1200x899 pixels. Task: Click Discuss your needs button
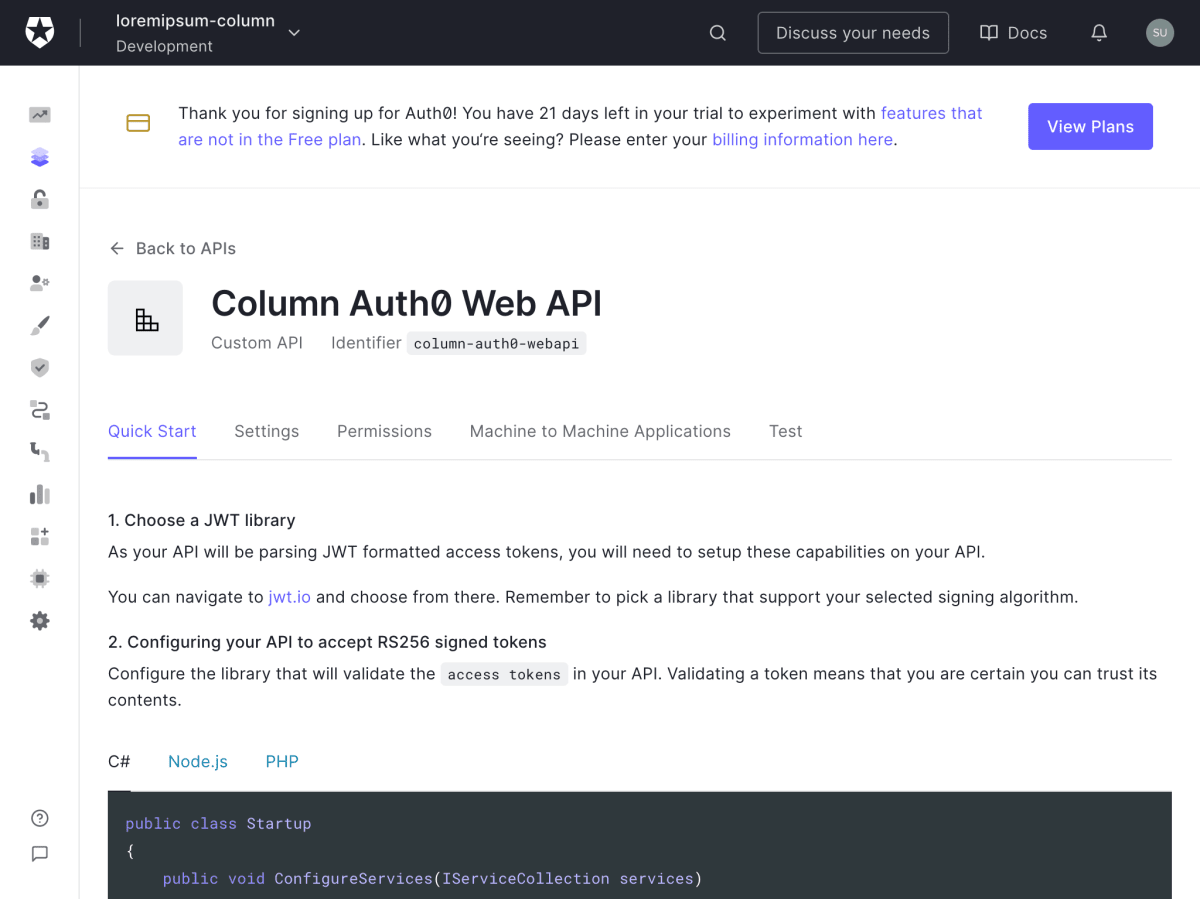[x=853, y=33]
